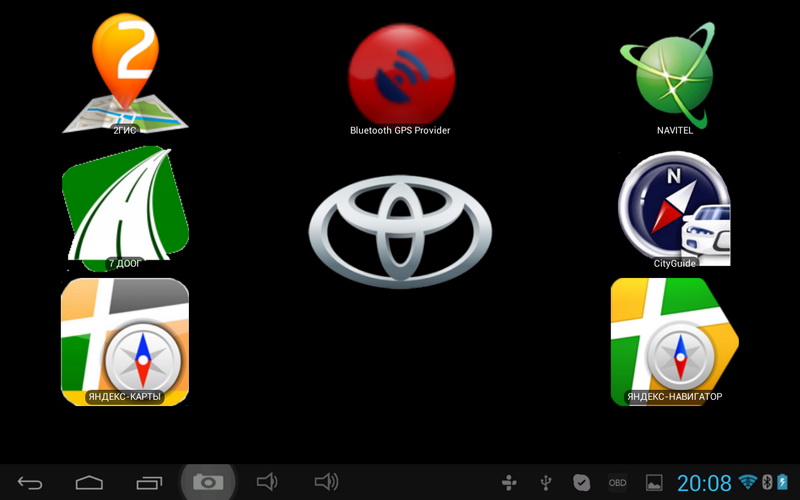Screen dimensions: 800x500
Task: Open the Wi-Fi status indicator
Action: pos(748,483)
